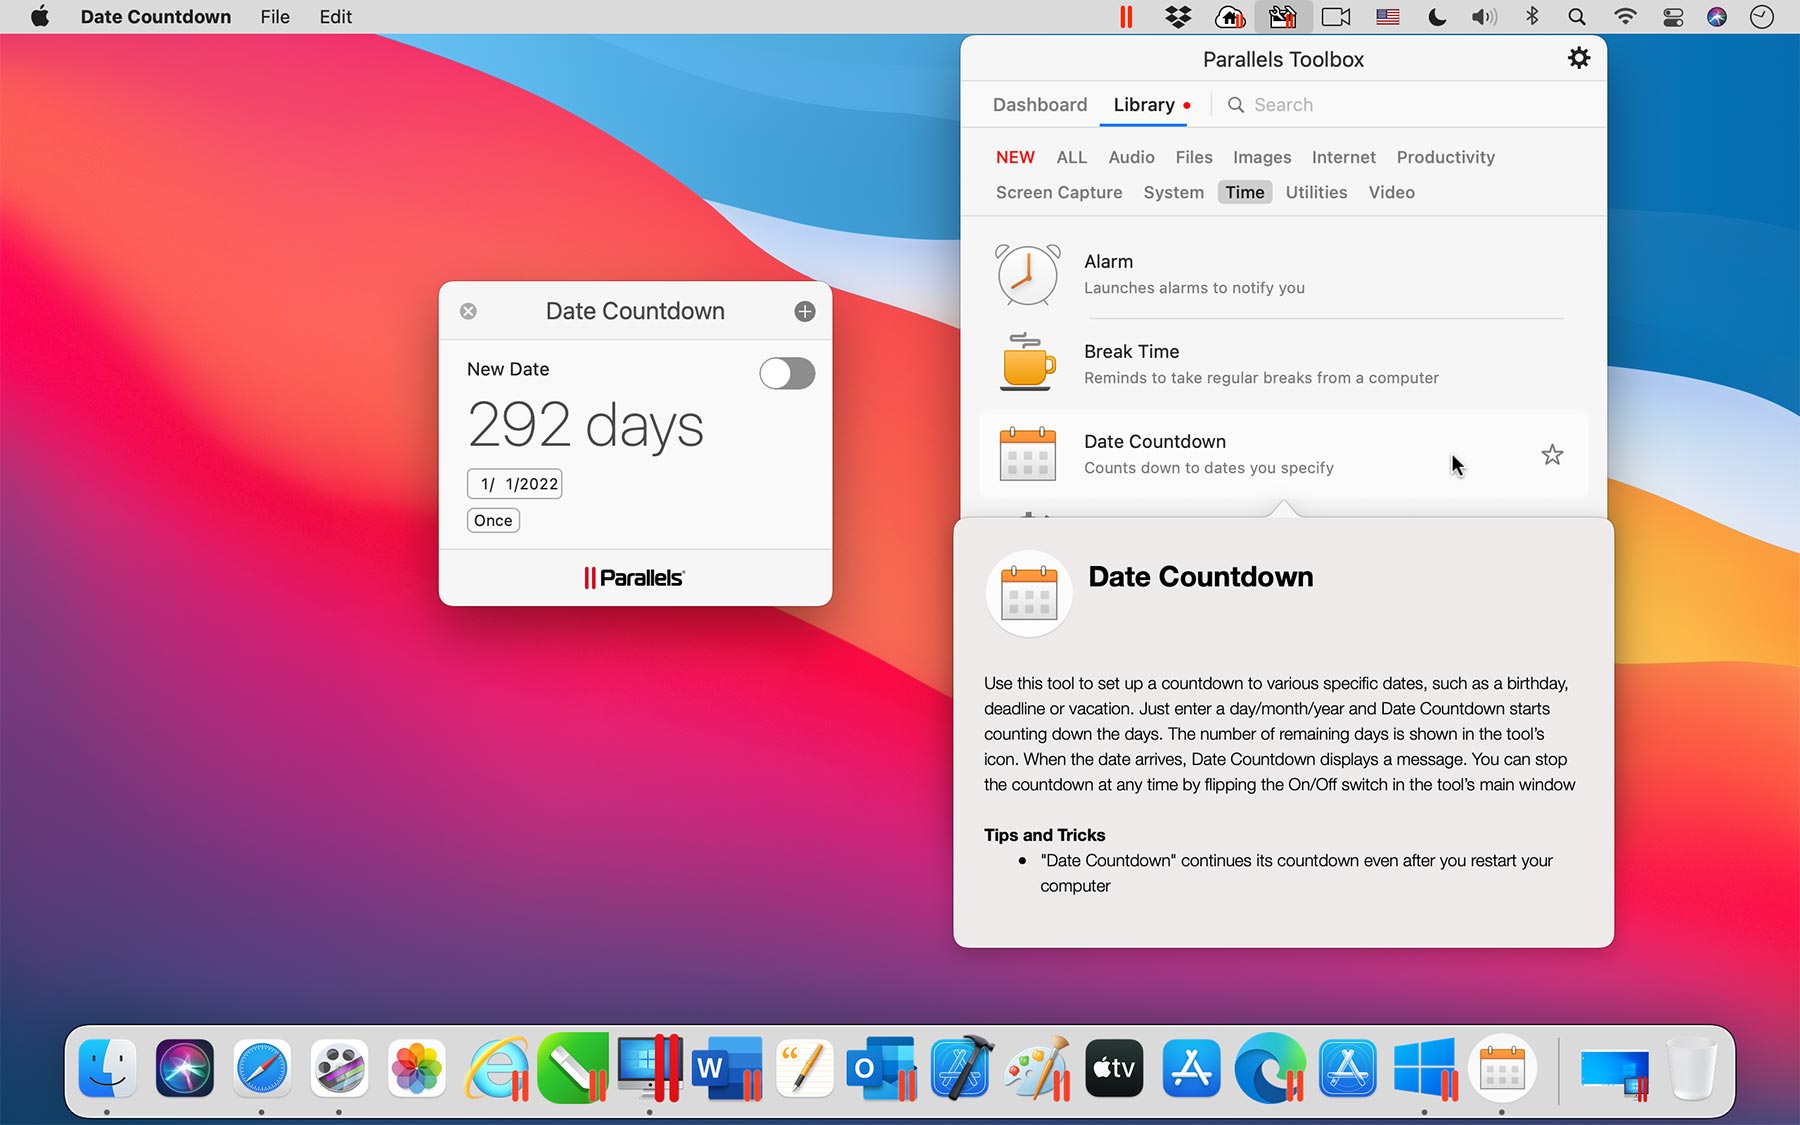The width and height of the screenshot is (1800, 1125).
Task: Open the Once repeat selector
Action: 493,520
